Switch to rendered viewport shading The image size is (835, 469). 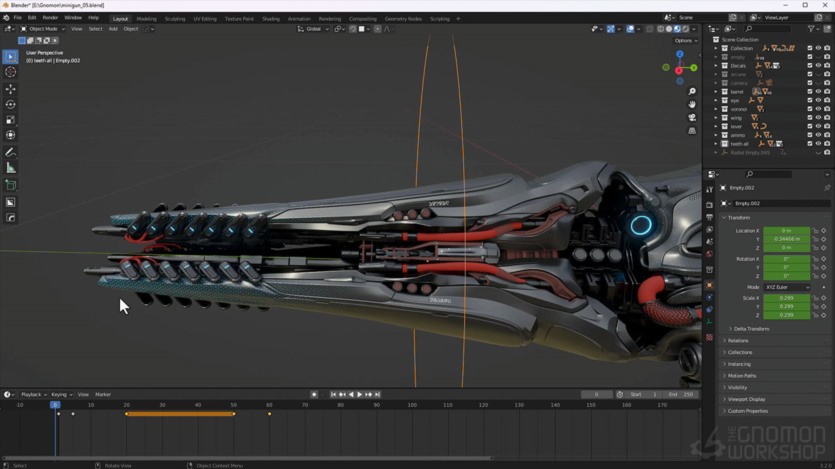[686, 29]
